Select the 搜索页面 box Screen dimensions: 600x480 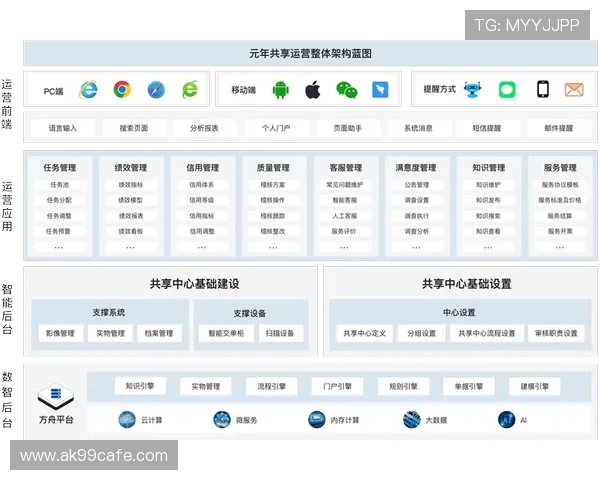[x=134, y=128]
